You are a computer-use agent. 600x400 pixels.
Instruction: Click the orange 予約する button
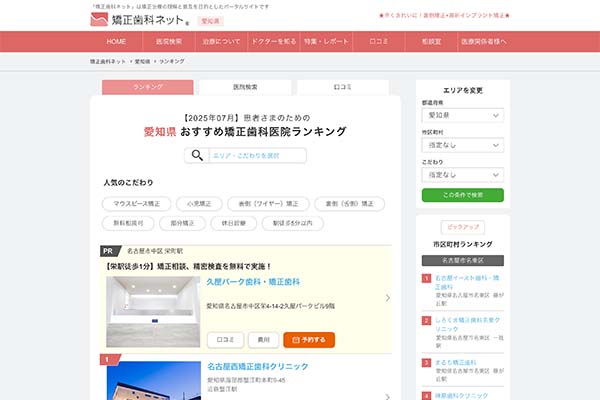(x=315, y=340)
